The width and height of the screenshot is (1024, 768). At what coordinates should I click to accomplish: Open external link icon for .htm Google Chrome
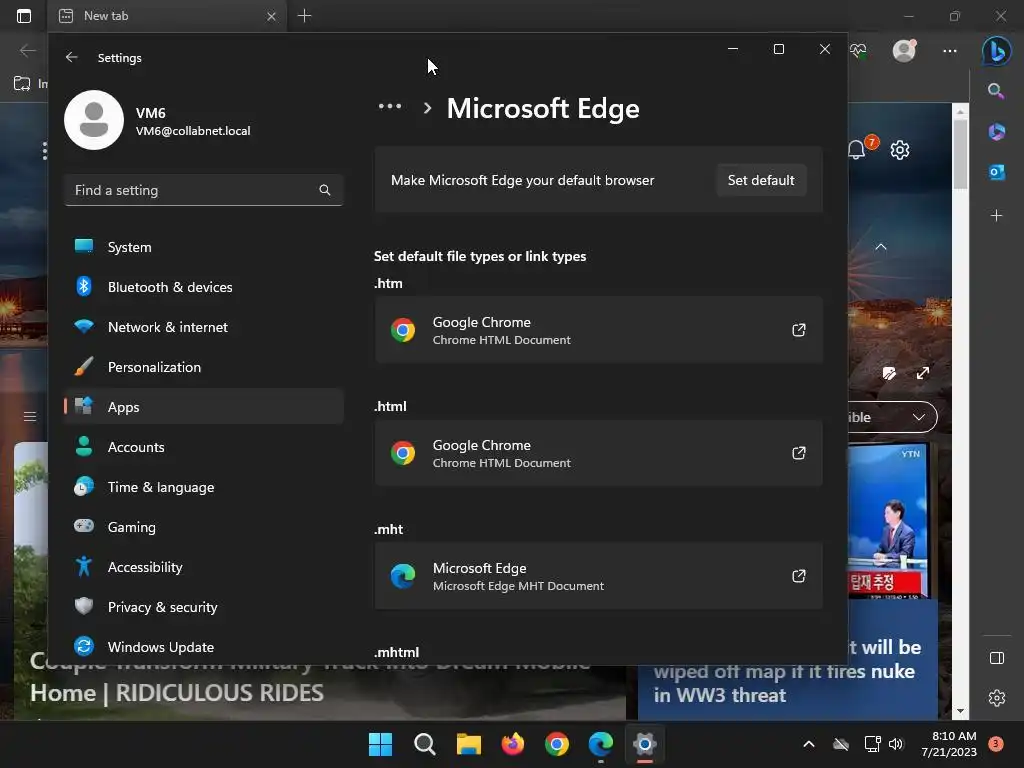(x=798, y=330)
